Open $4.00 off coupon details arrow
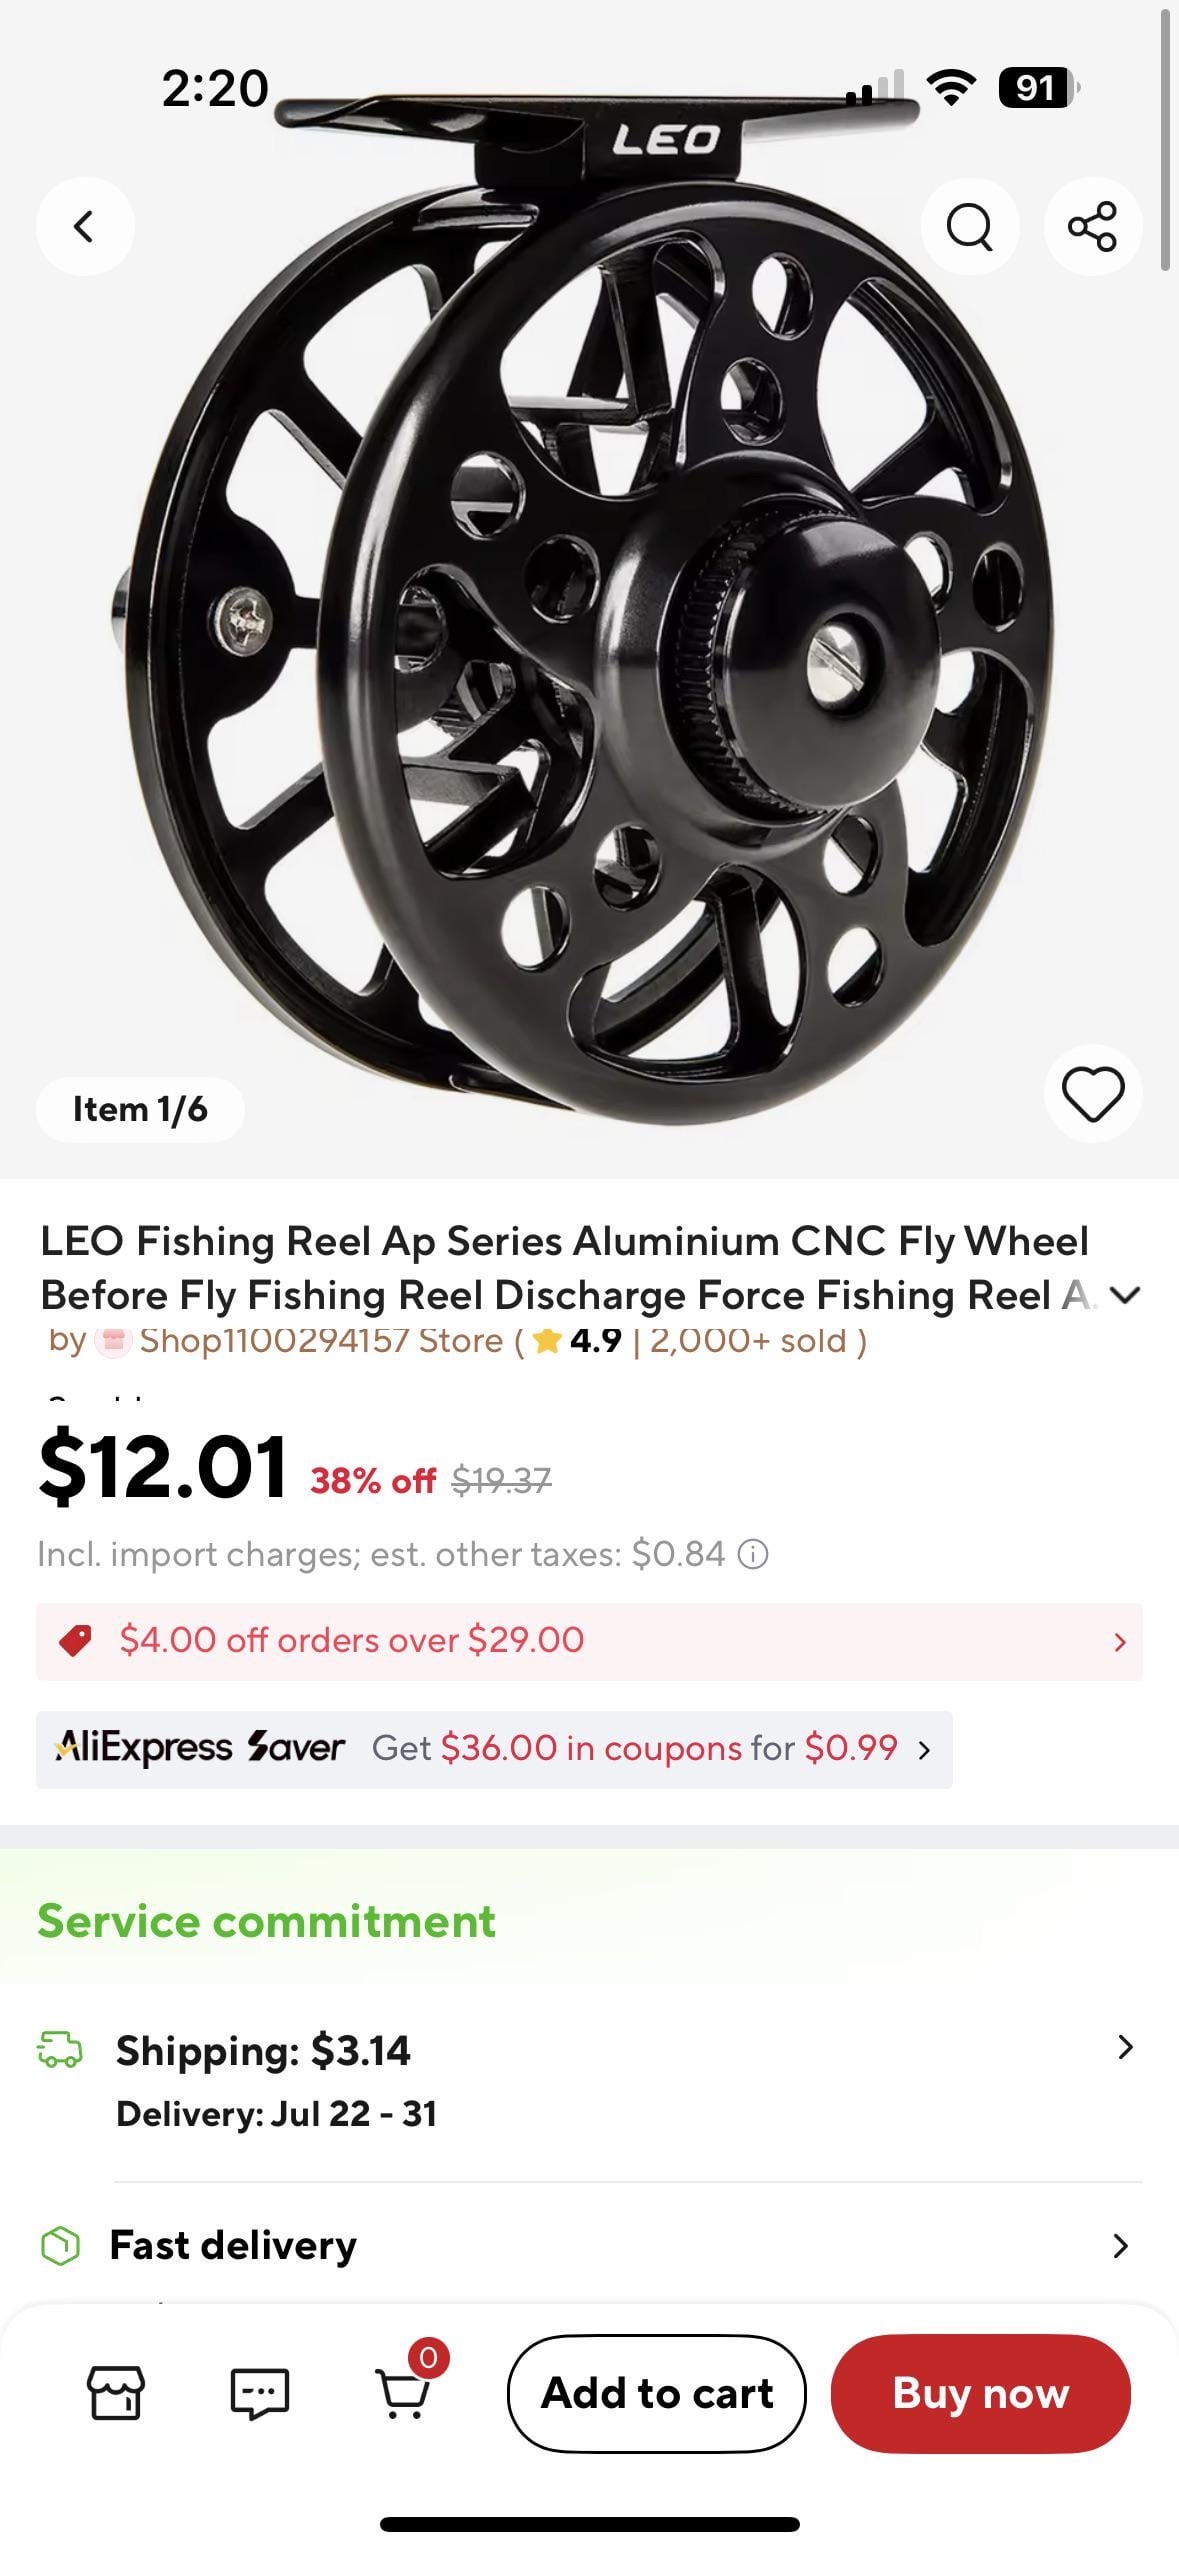The height and width of the screenshot is (2556, 1179). click(1119, 1642)
